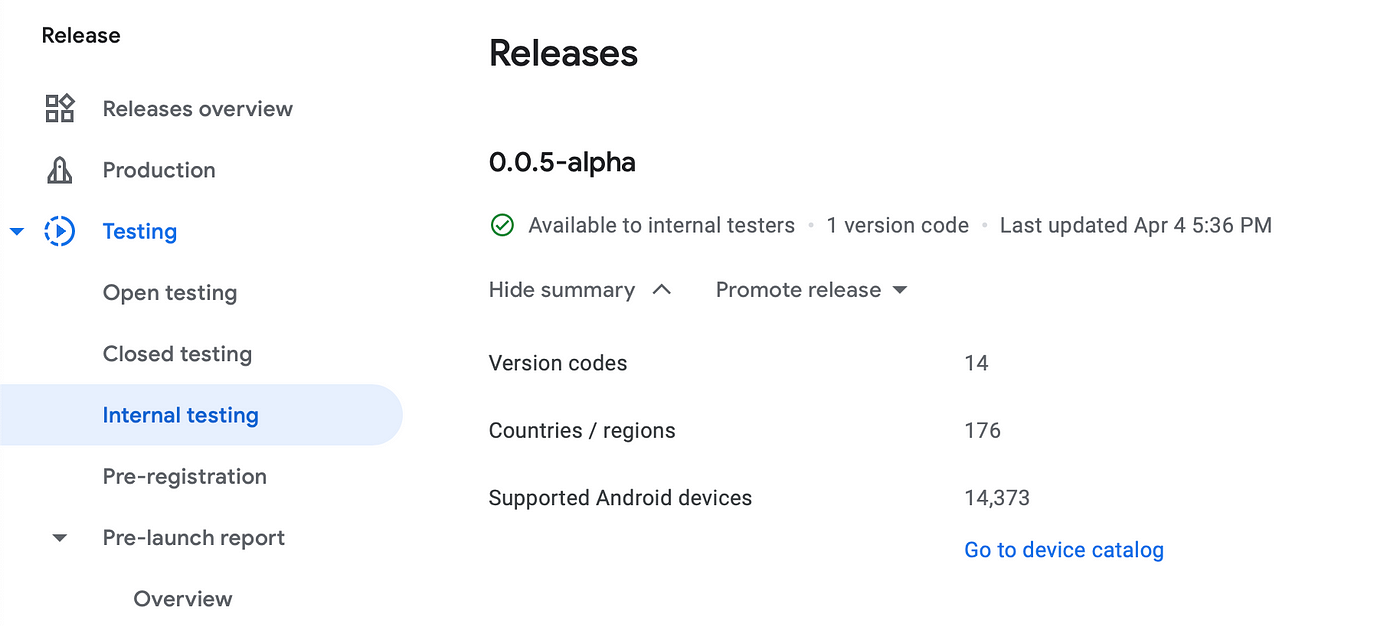Open the Closed testing page
This screenshot has width=1400, height=626.
point(177,354)
